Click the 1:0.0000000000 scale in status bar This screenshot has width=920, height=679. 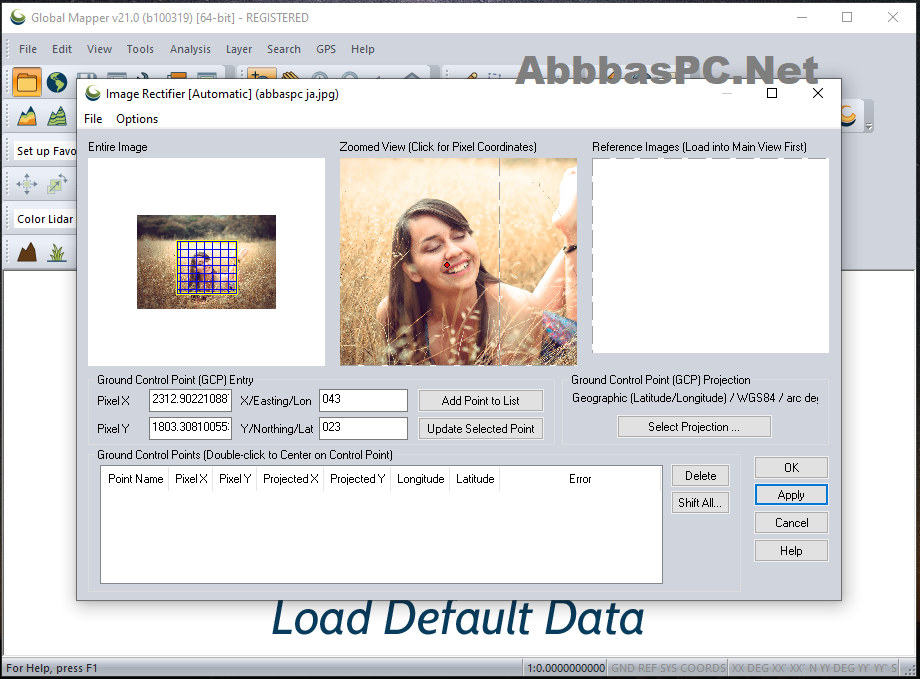tap(566, 668)
